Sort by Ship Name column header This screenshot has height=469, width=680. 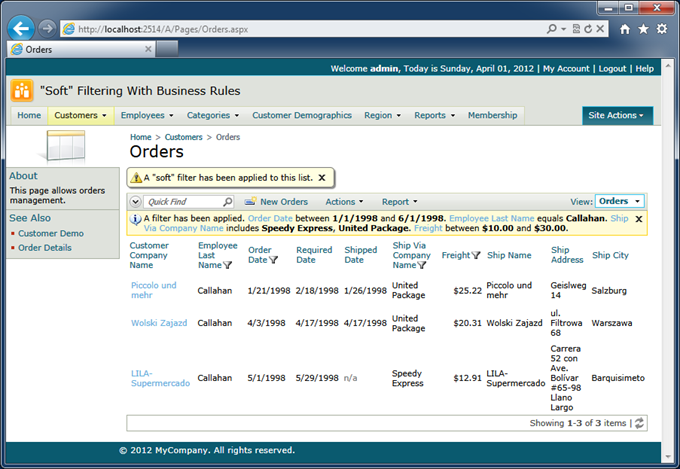pyautogui.click(x=509, y=255)
